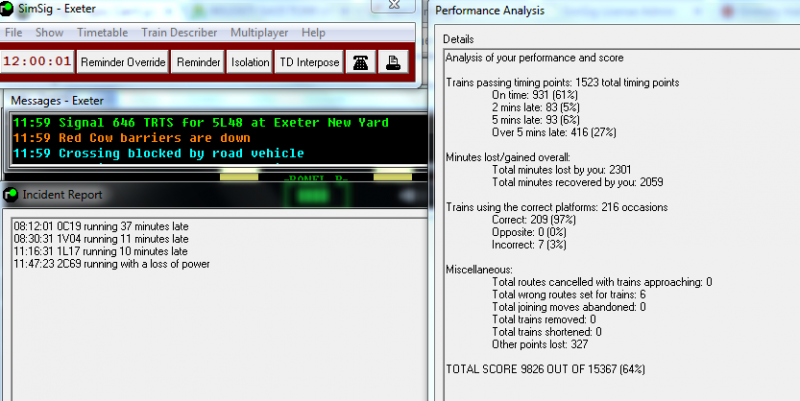Click the printer icon button
Viewport: 800px width, 401px height.
tap(393, 62)
